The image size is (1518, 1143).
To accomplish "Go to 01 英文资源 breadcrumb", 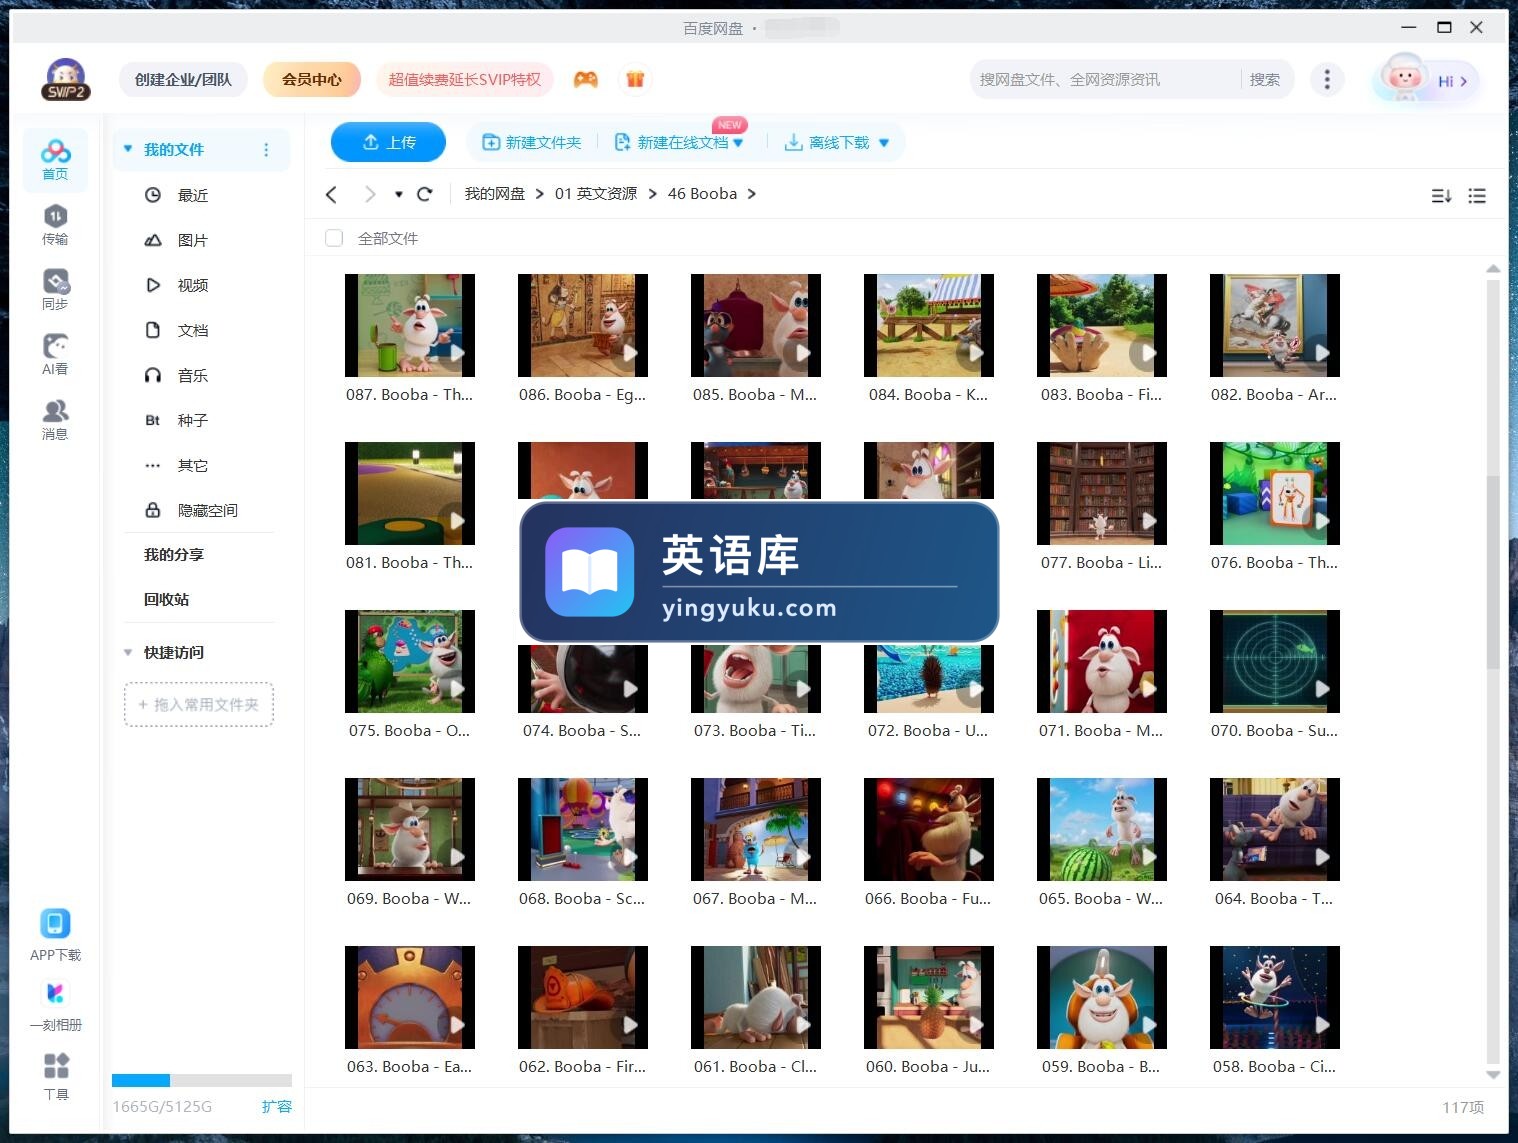I will [596, 194].
